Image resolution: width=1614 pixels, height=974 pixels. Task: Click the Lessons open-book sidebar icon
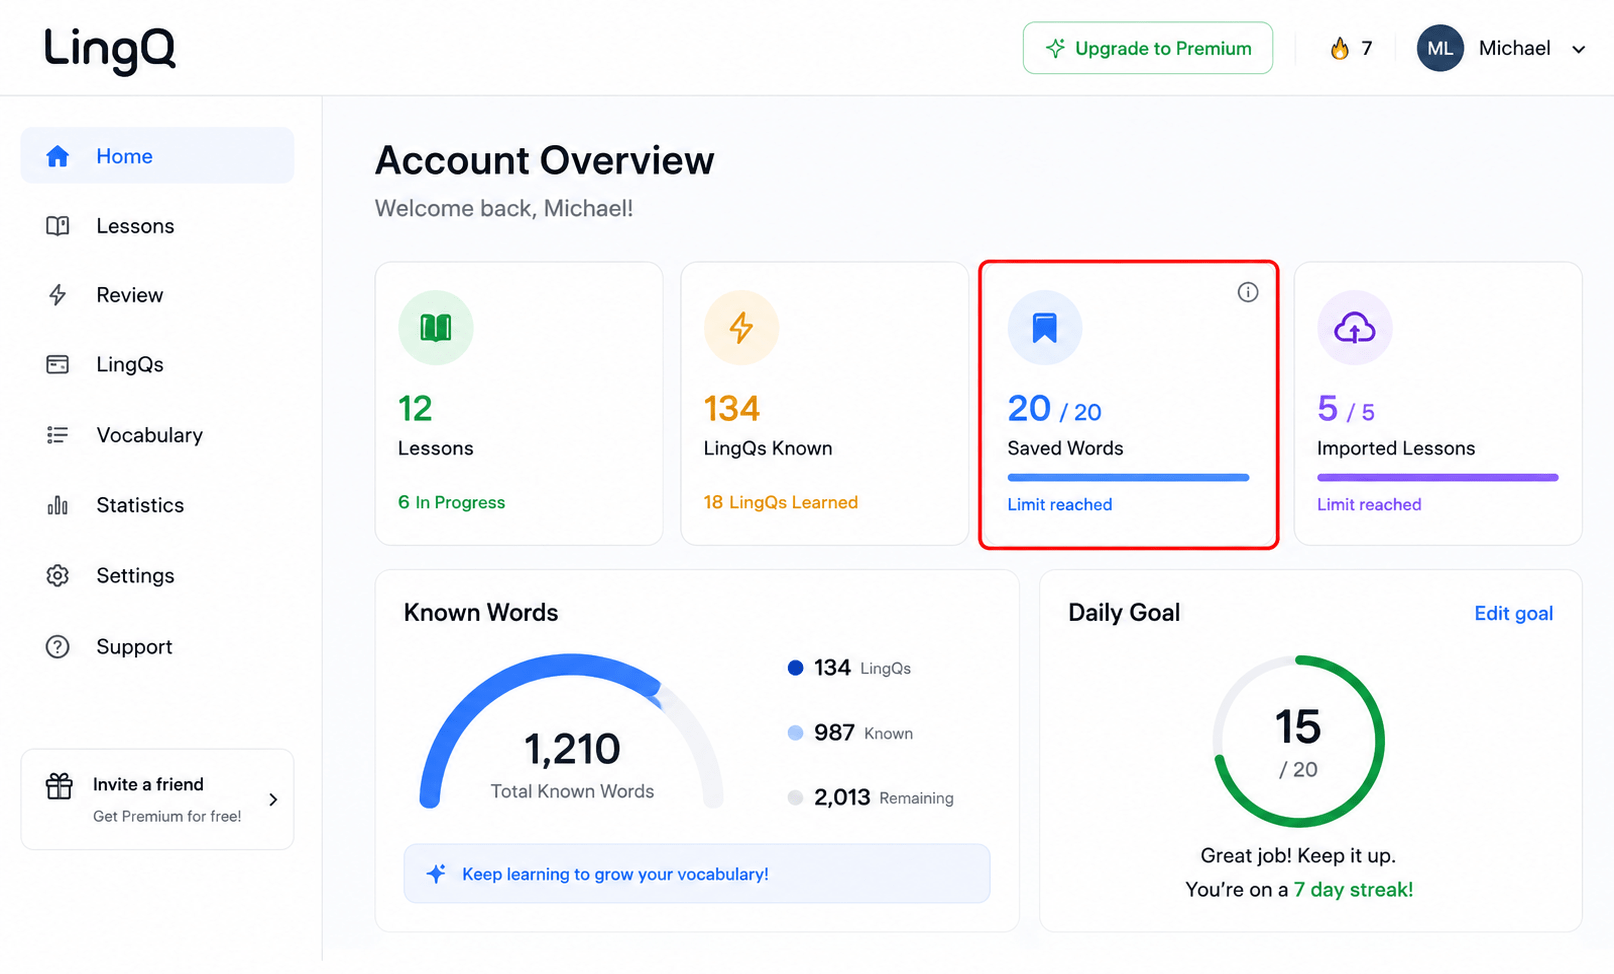pos(58,226)
